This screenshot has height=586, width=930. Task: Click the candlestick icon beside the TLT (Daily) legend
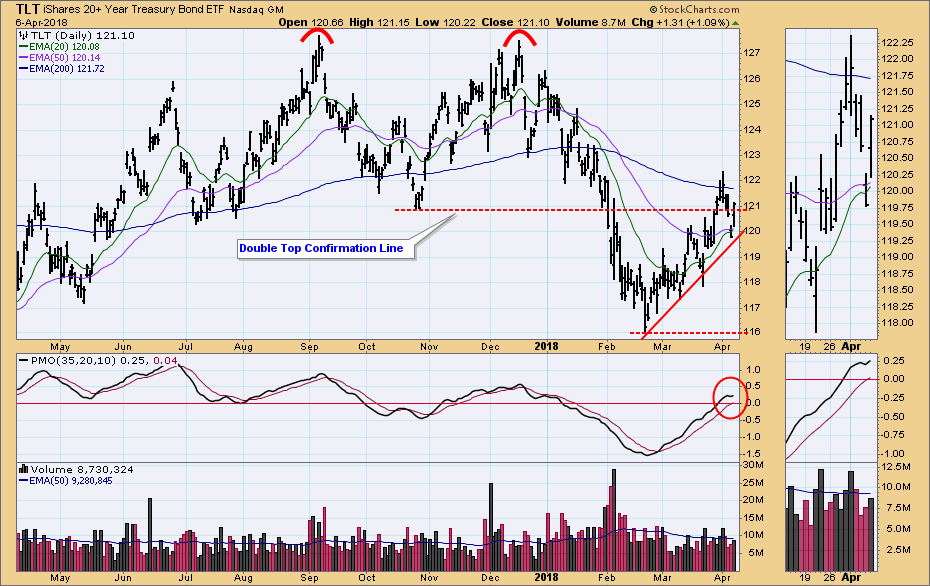coord(24,36)
